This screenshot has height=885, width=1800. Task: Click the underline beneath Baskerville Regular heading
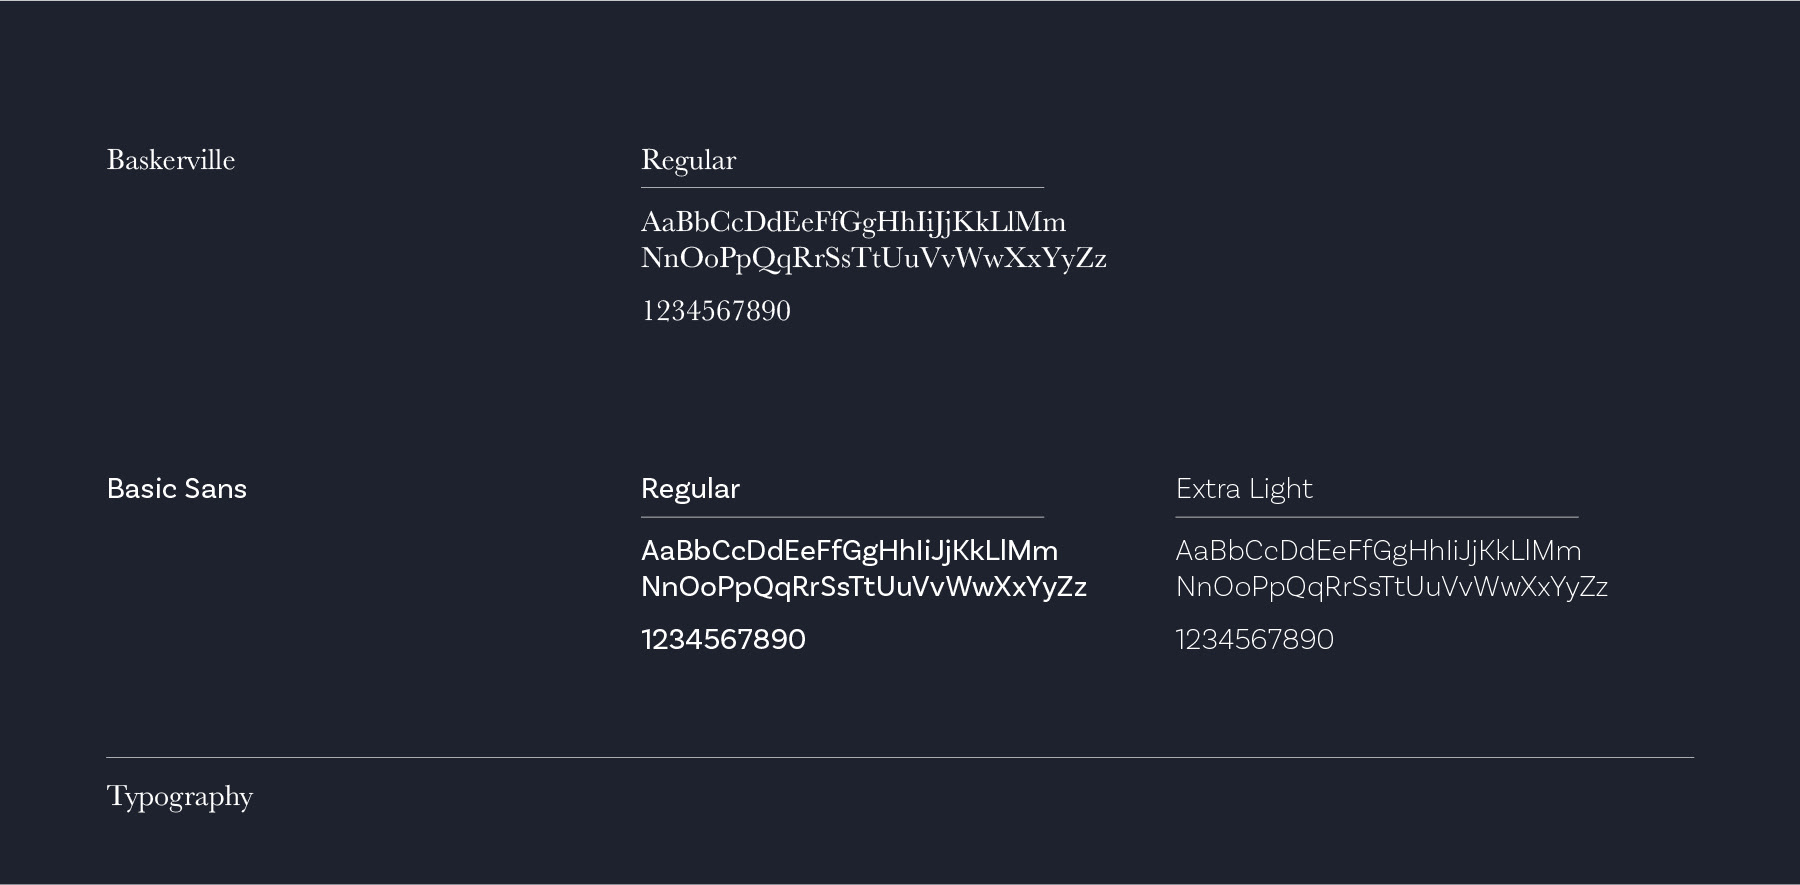click(842, 187)
